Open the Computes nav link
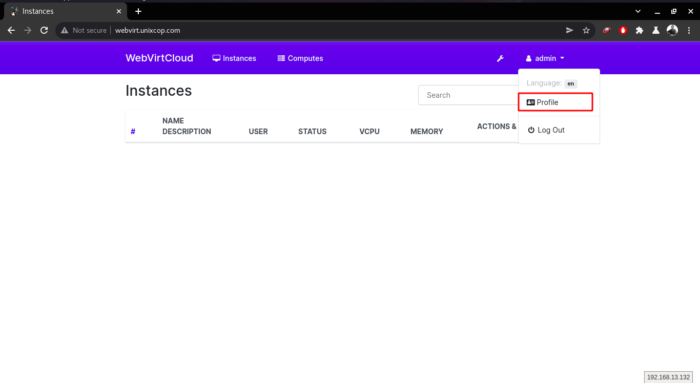Image resolution: width=700 pixels, height=383 pixels. click(300, 58)
